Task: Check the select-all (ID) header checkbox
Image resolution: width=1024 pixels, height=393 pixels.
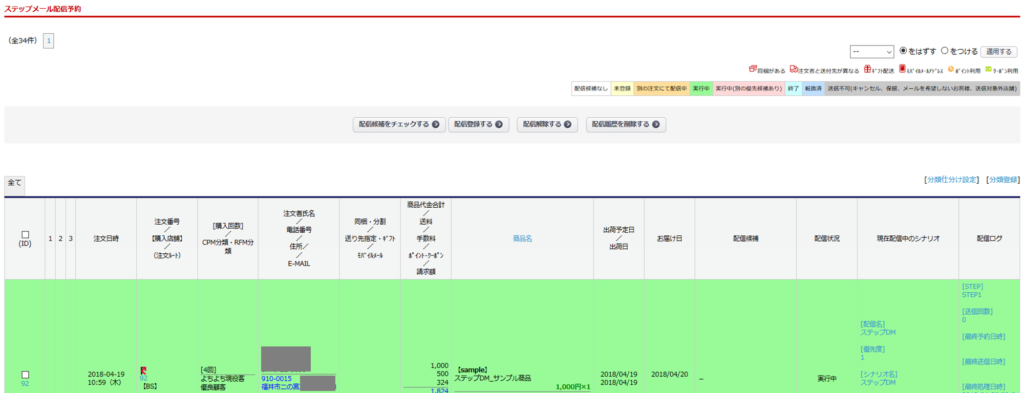Action: click(25, 234)
